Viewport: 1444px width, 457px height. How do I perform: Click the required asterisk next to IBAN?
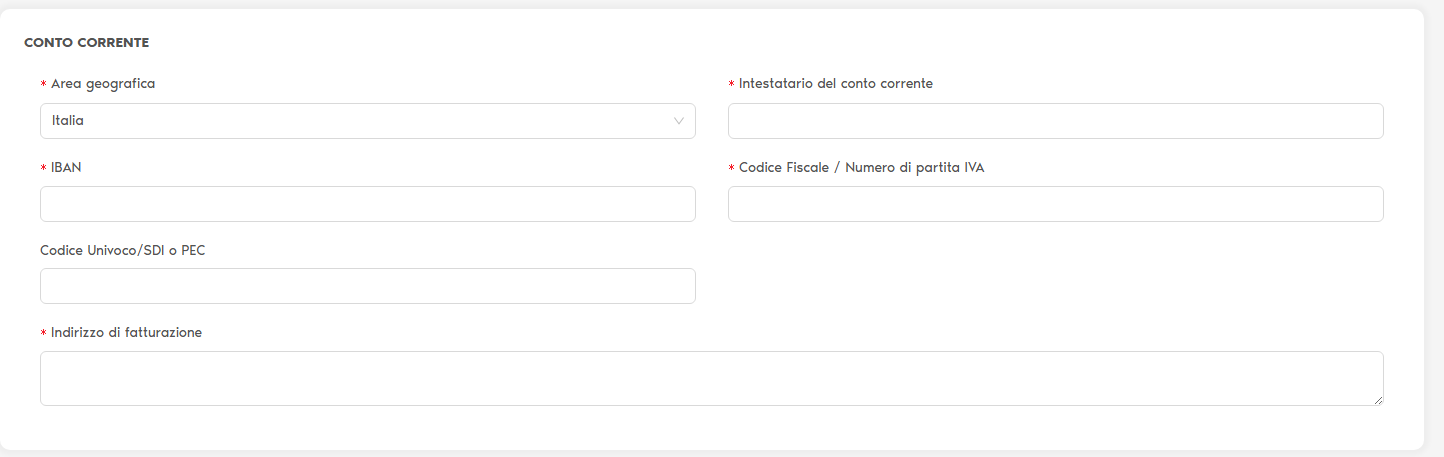pyautogui.click(x=44, y=169)
